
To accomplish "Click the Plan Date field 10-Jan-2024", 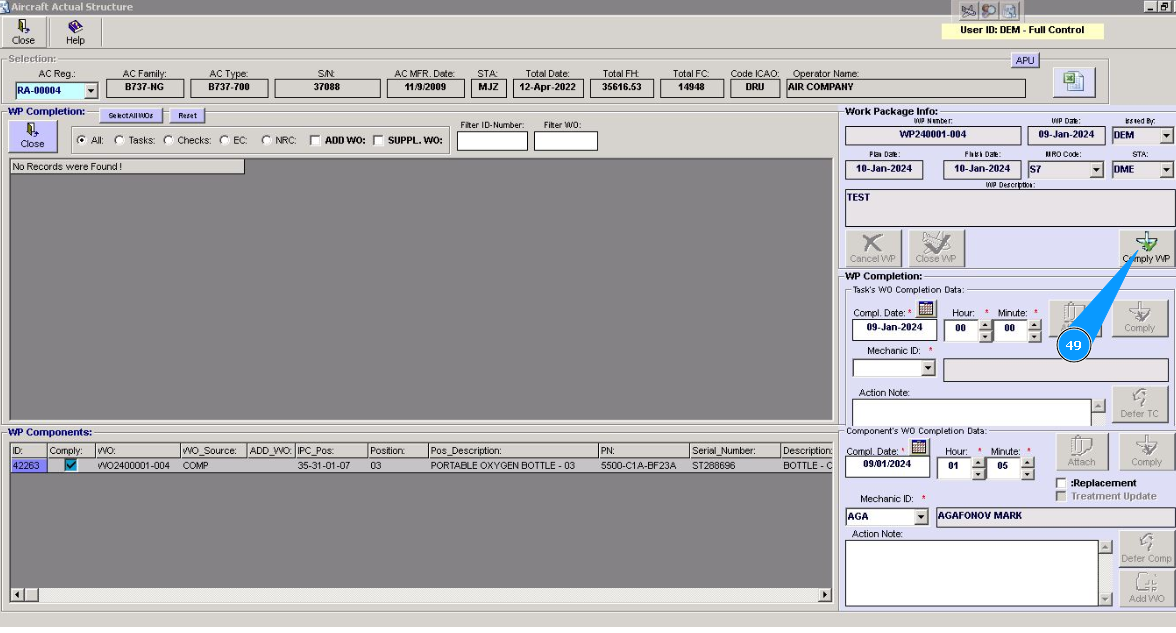I will tap(884, 170).
